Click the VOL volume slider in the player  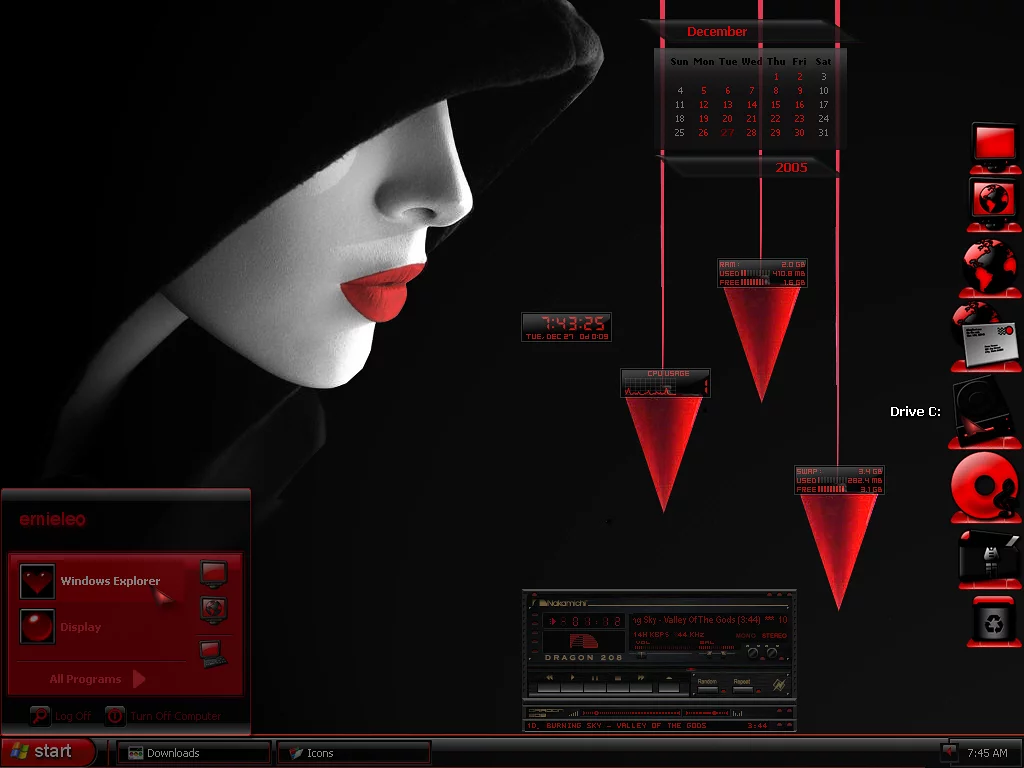(x=640, y=653)
